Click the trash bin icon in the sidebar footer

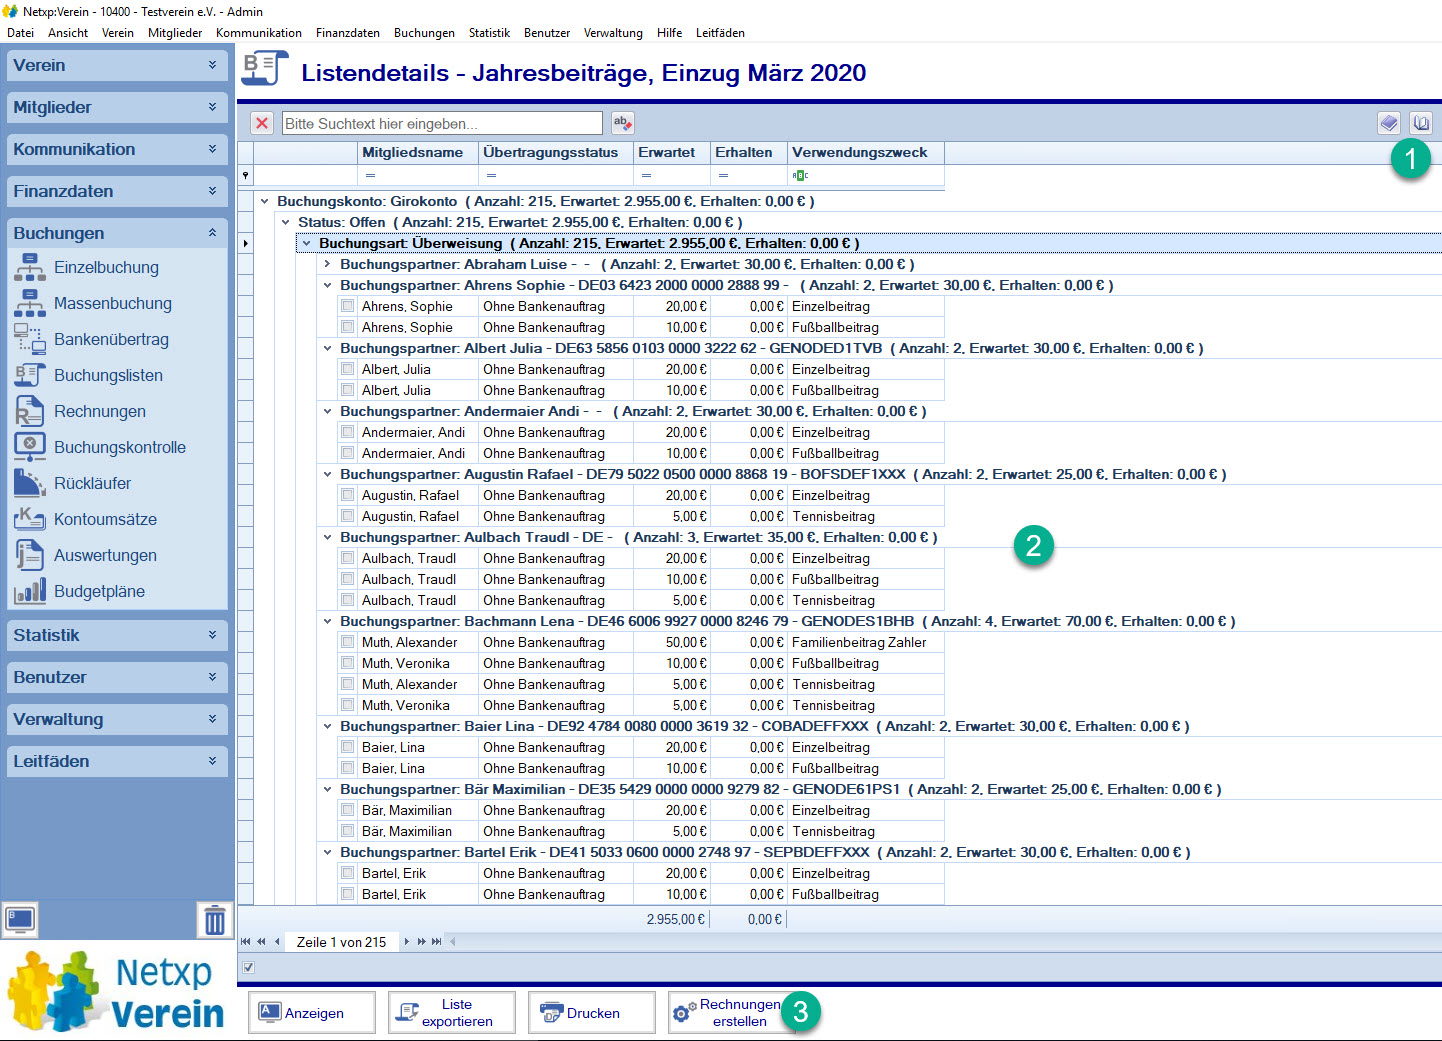(215, 920)
